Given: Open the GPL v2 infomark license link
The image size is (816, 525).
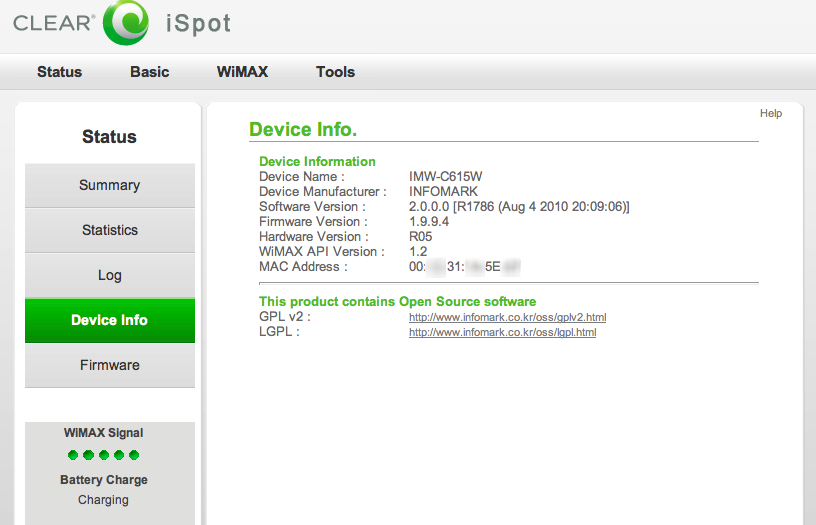Looking at the screenshot, I should point(507,317).
